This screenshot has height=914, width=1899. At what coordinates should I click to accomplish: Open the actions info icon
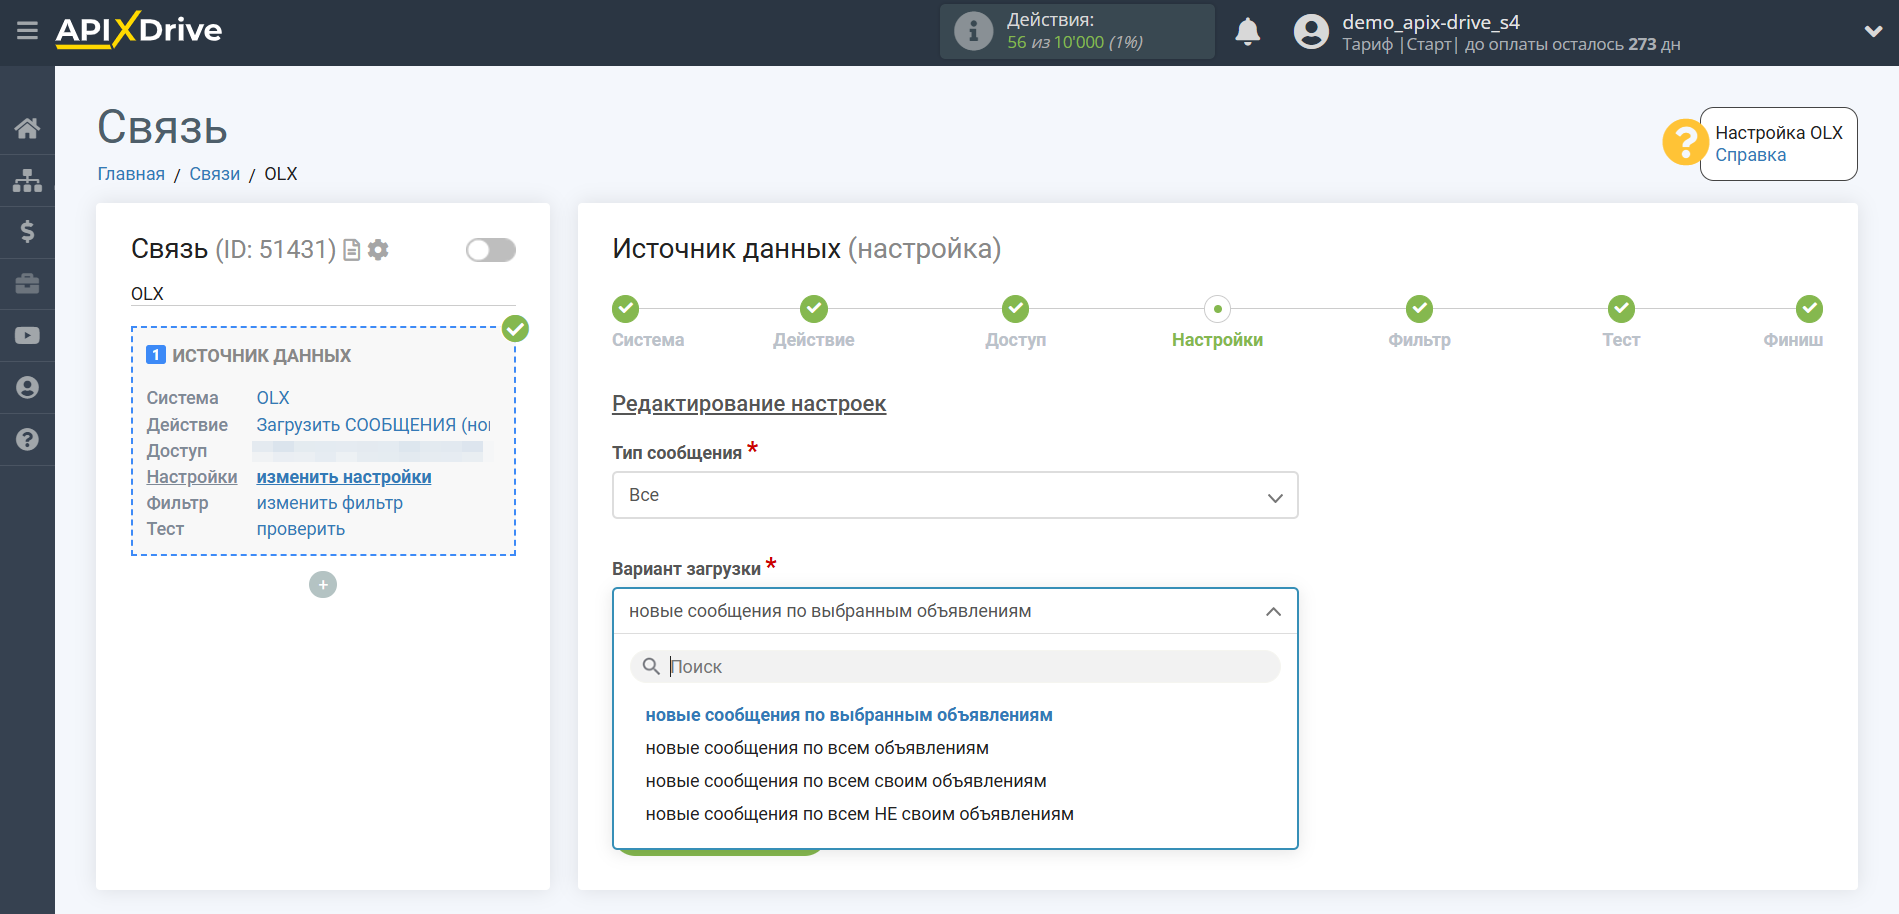[973, 31]
